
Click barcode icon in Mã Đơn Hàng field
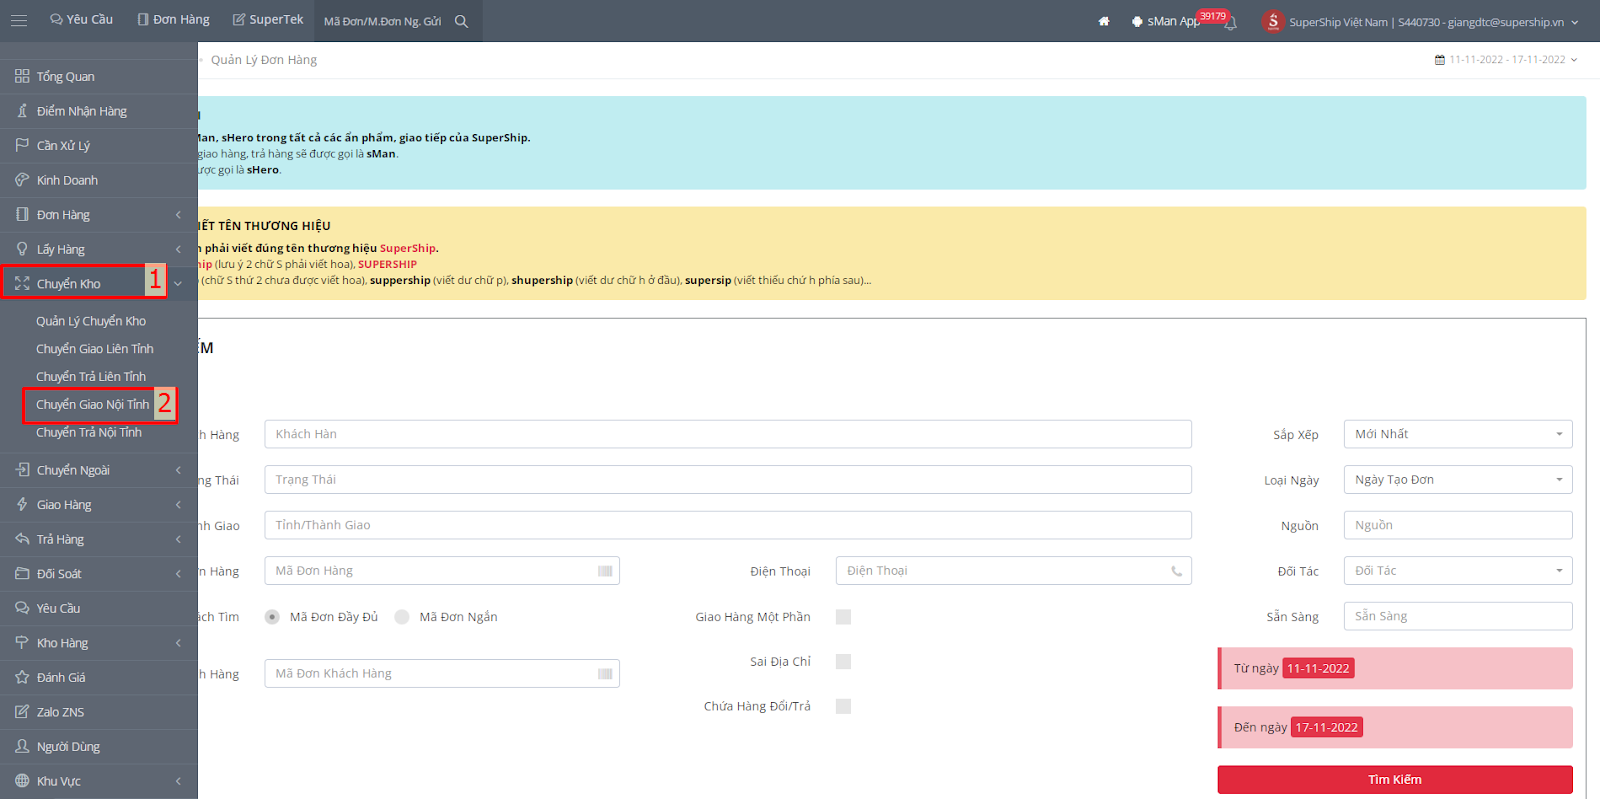[x=605, y=571]
